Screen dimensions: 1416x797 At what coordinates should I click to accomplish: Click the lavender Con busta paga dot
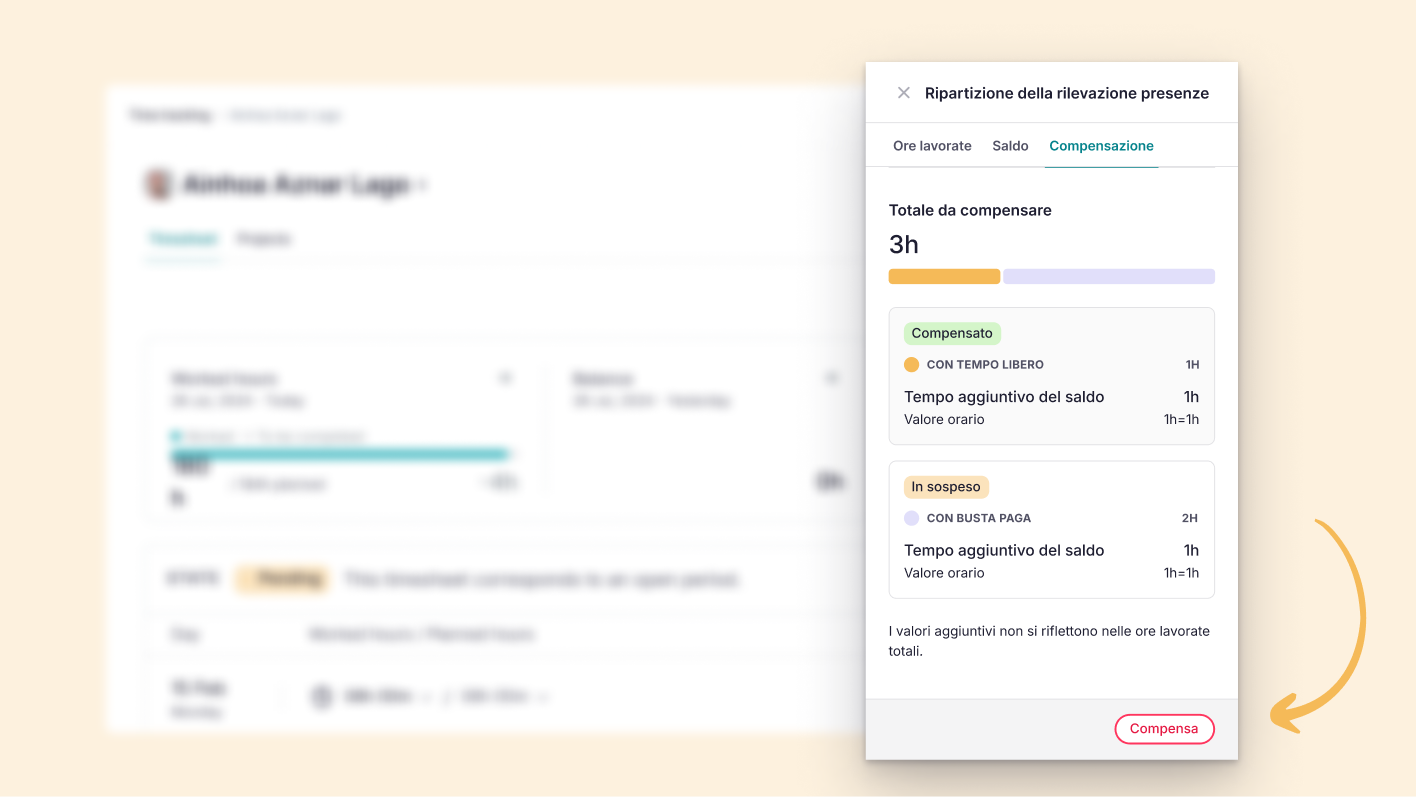point(911,518)
